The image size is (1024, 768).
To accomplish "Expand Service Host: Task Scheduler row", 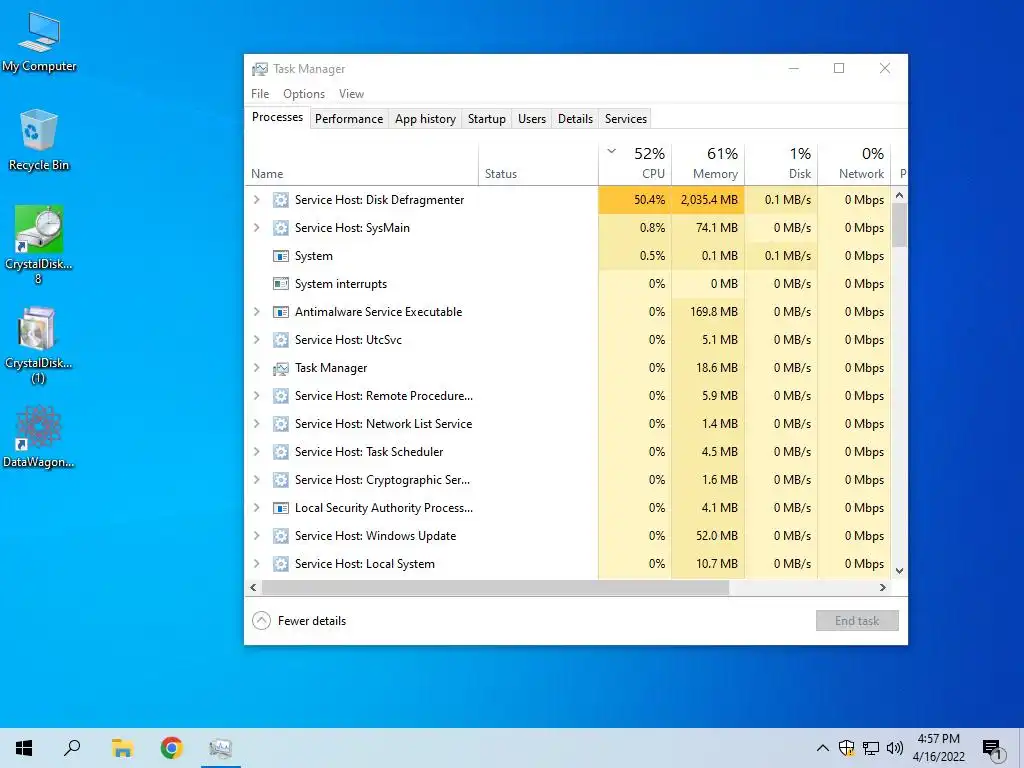I will (x=257, y=452).
